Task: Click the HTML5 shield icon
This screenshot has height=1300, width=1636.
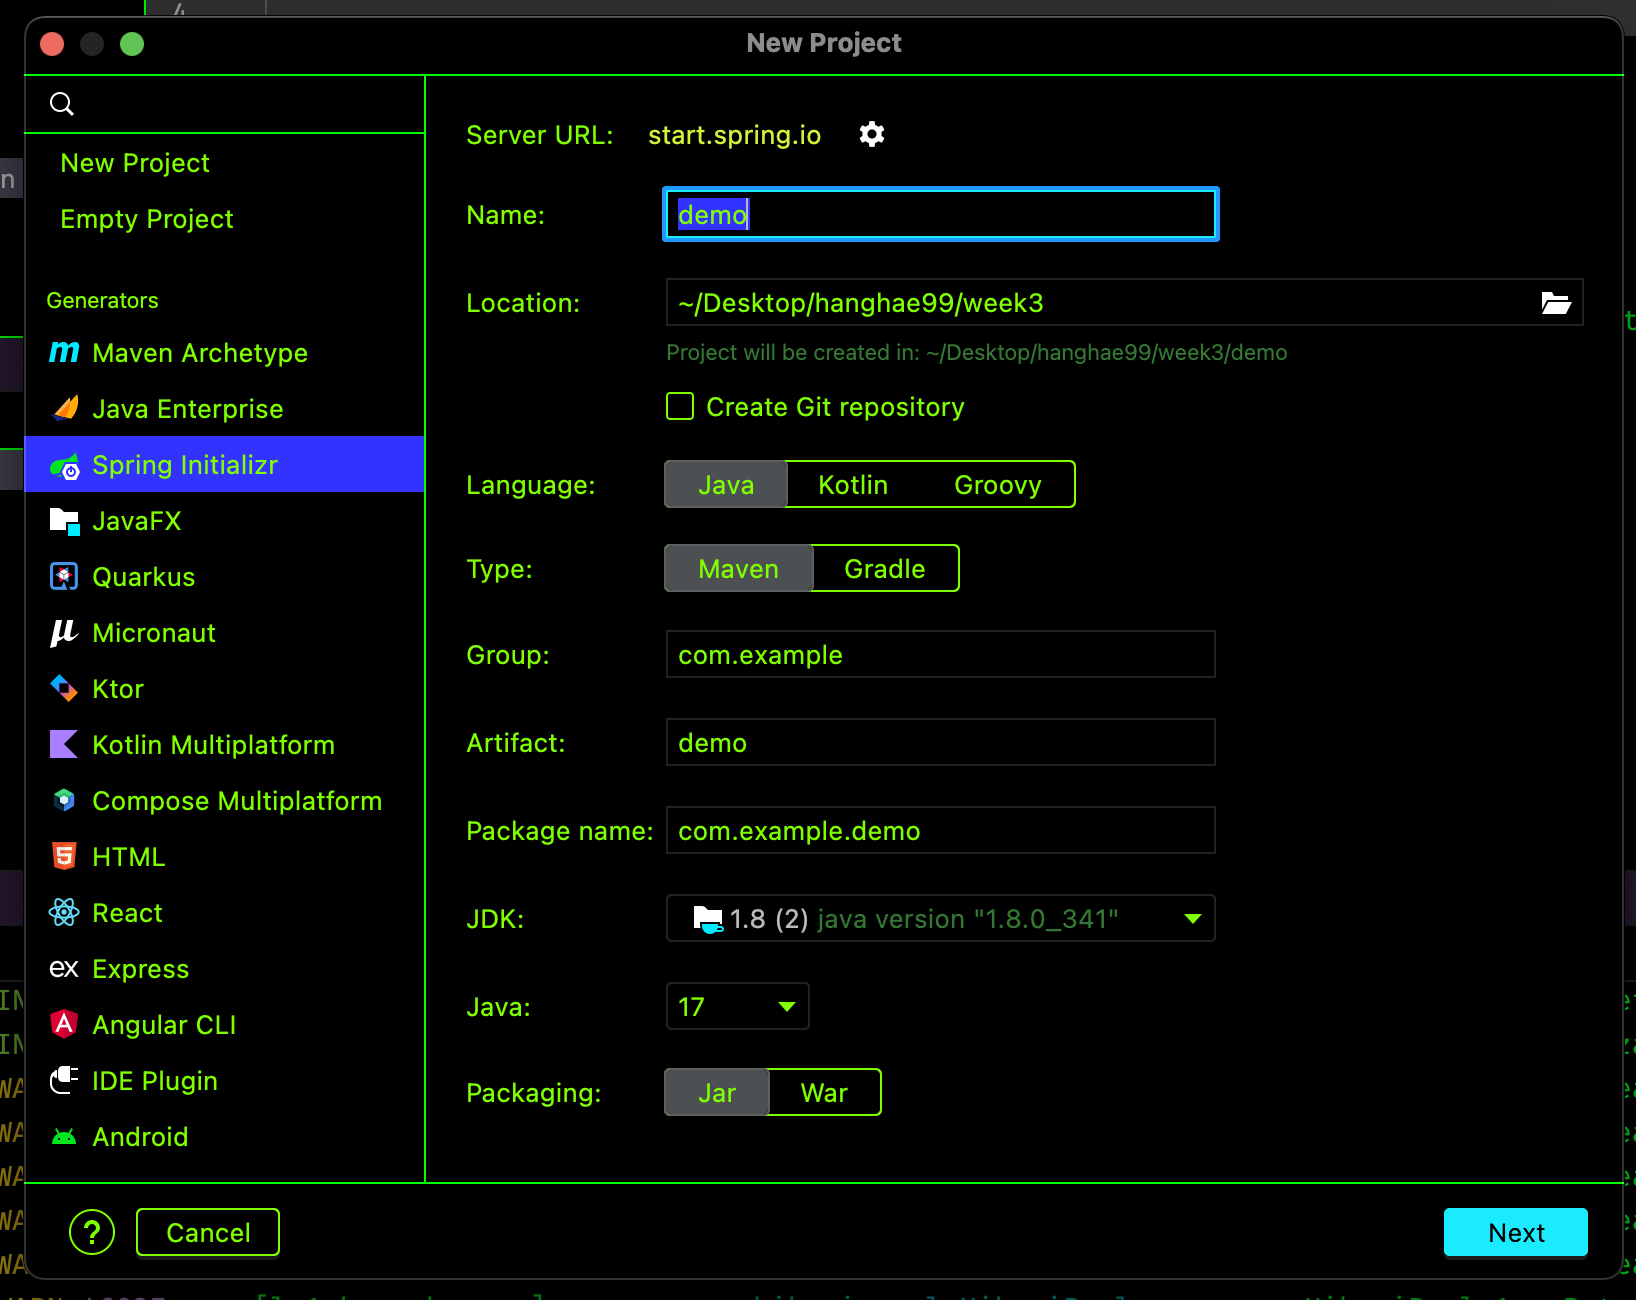Action: [64, 856]
